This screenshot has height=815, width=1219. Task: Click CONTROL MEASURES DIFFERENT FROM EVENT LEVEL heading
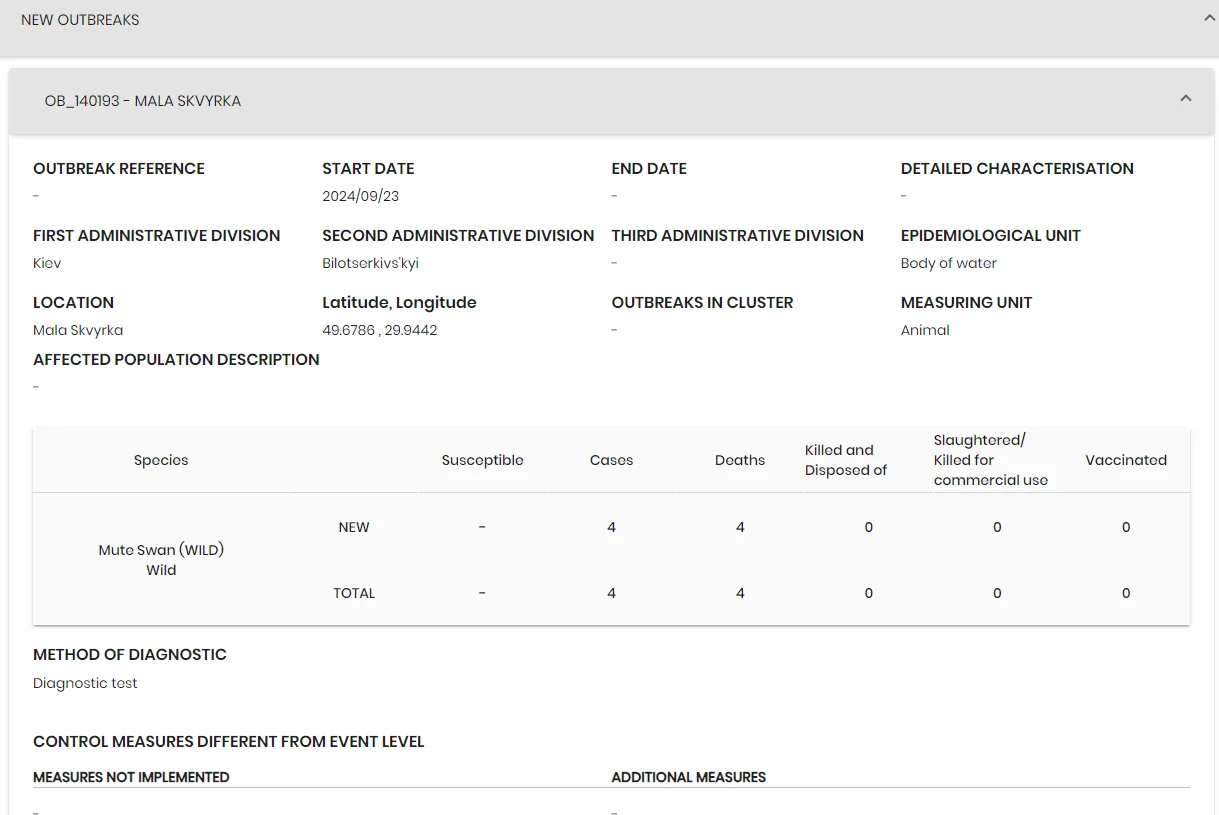(229, 742)
